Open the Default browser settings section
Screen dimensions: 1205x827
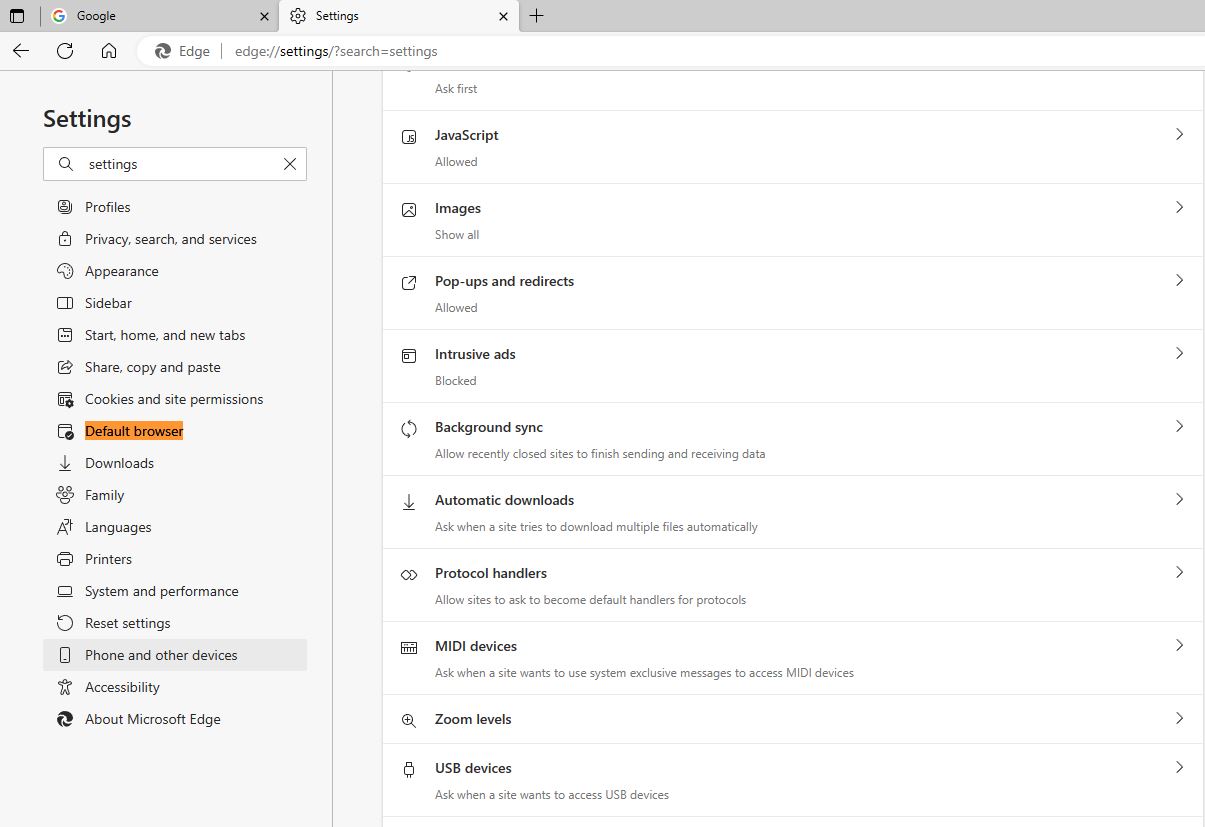[134, 431]
